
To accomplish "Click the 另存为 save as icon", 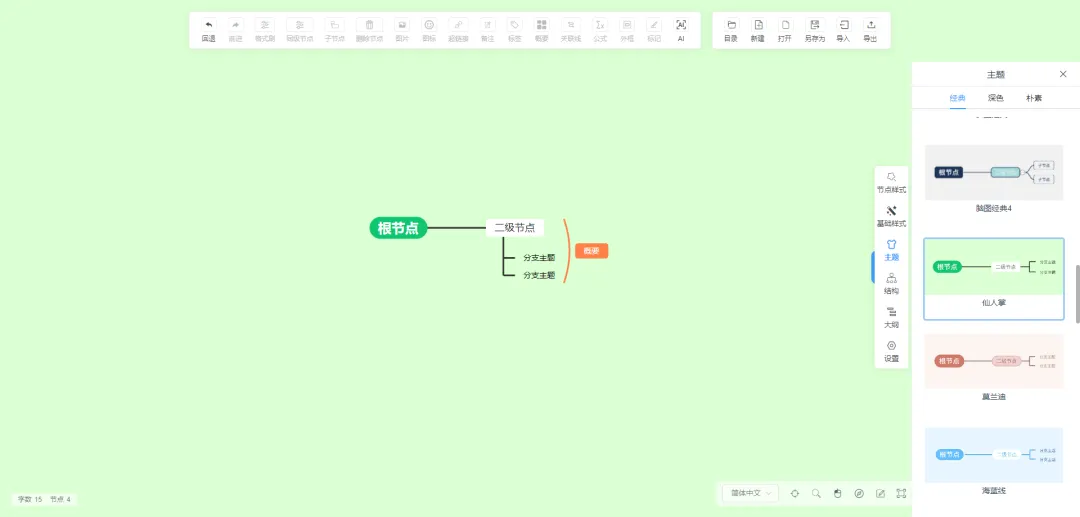I will pyautogui.click(x=815, y=25).
